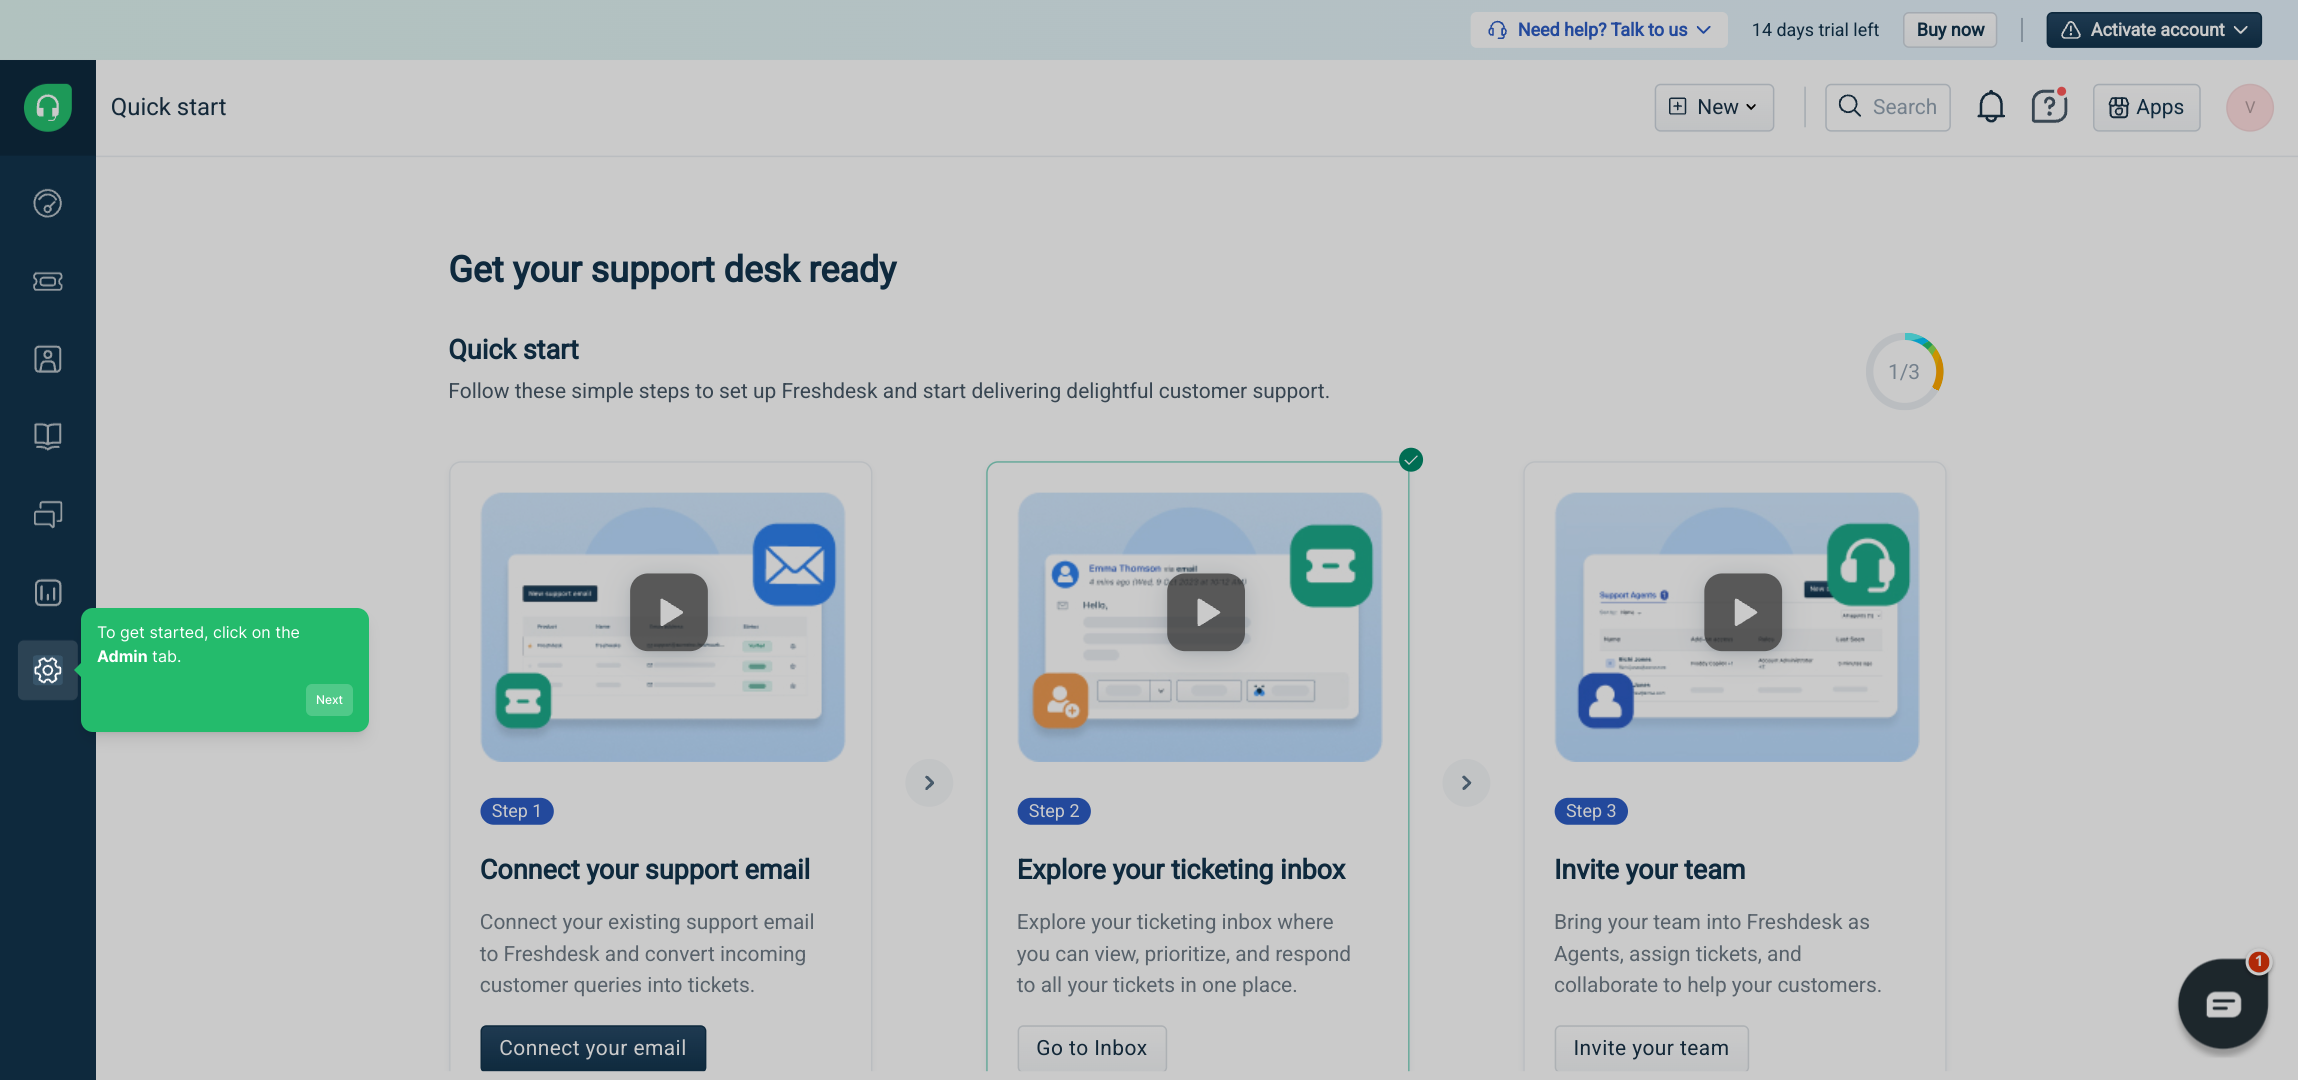This screenshot has width=2298, height=1080.
Task: Expand Need help? Talk to us menu
Action: [x=1599, y=30]
